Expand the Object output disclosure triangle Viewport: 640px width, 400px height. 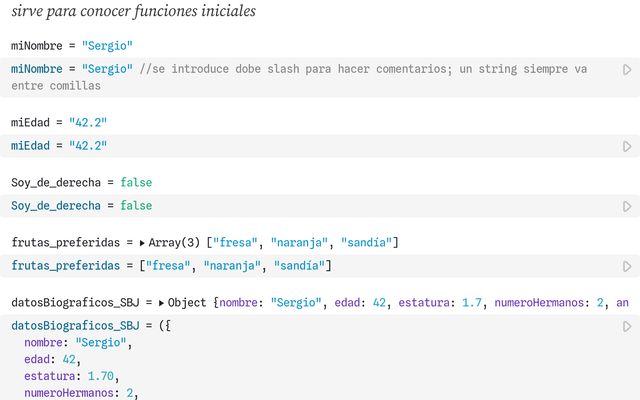tap(161, 303)
